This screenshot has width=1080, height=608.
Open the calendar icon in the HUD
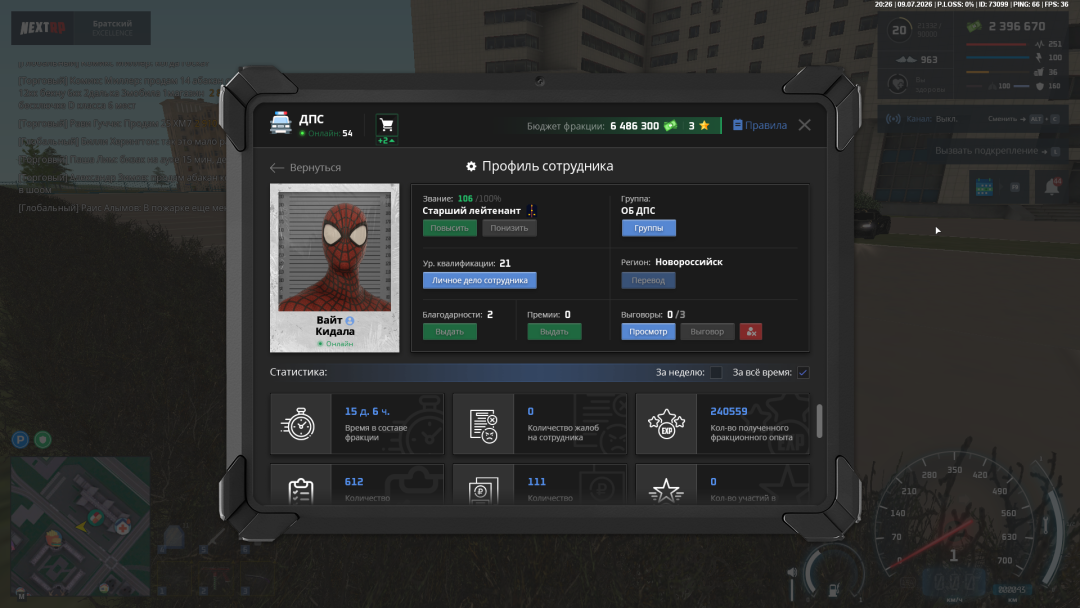pyautogui.click(x=984, y=187)
